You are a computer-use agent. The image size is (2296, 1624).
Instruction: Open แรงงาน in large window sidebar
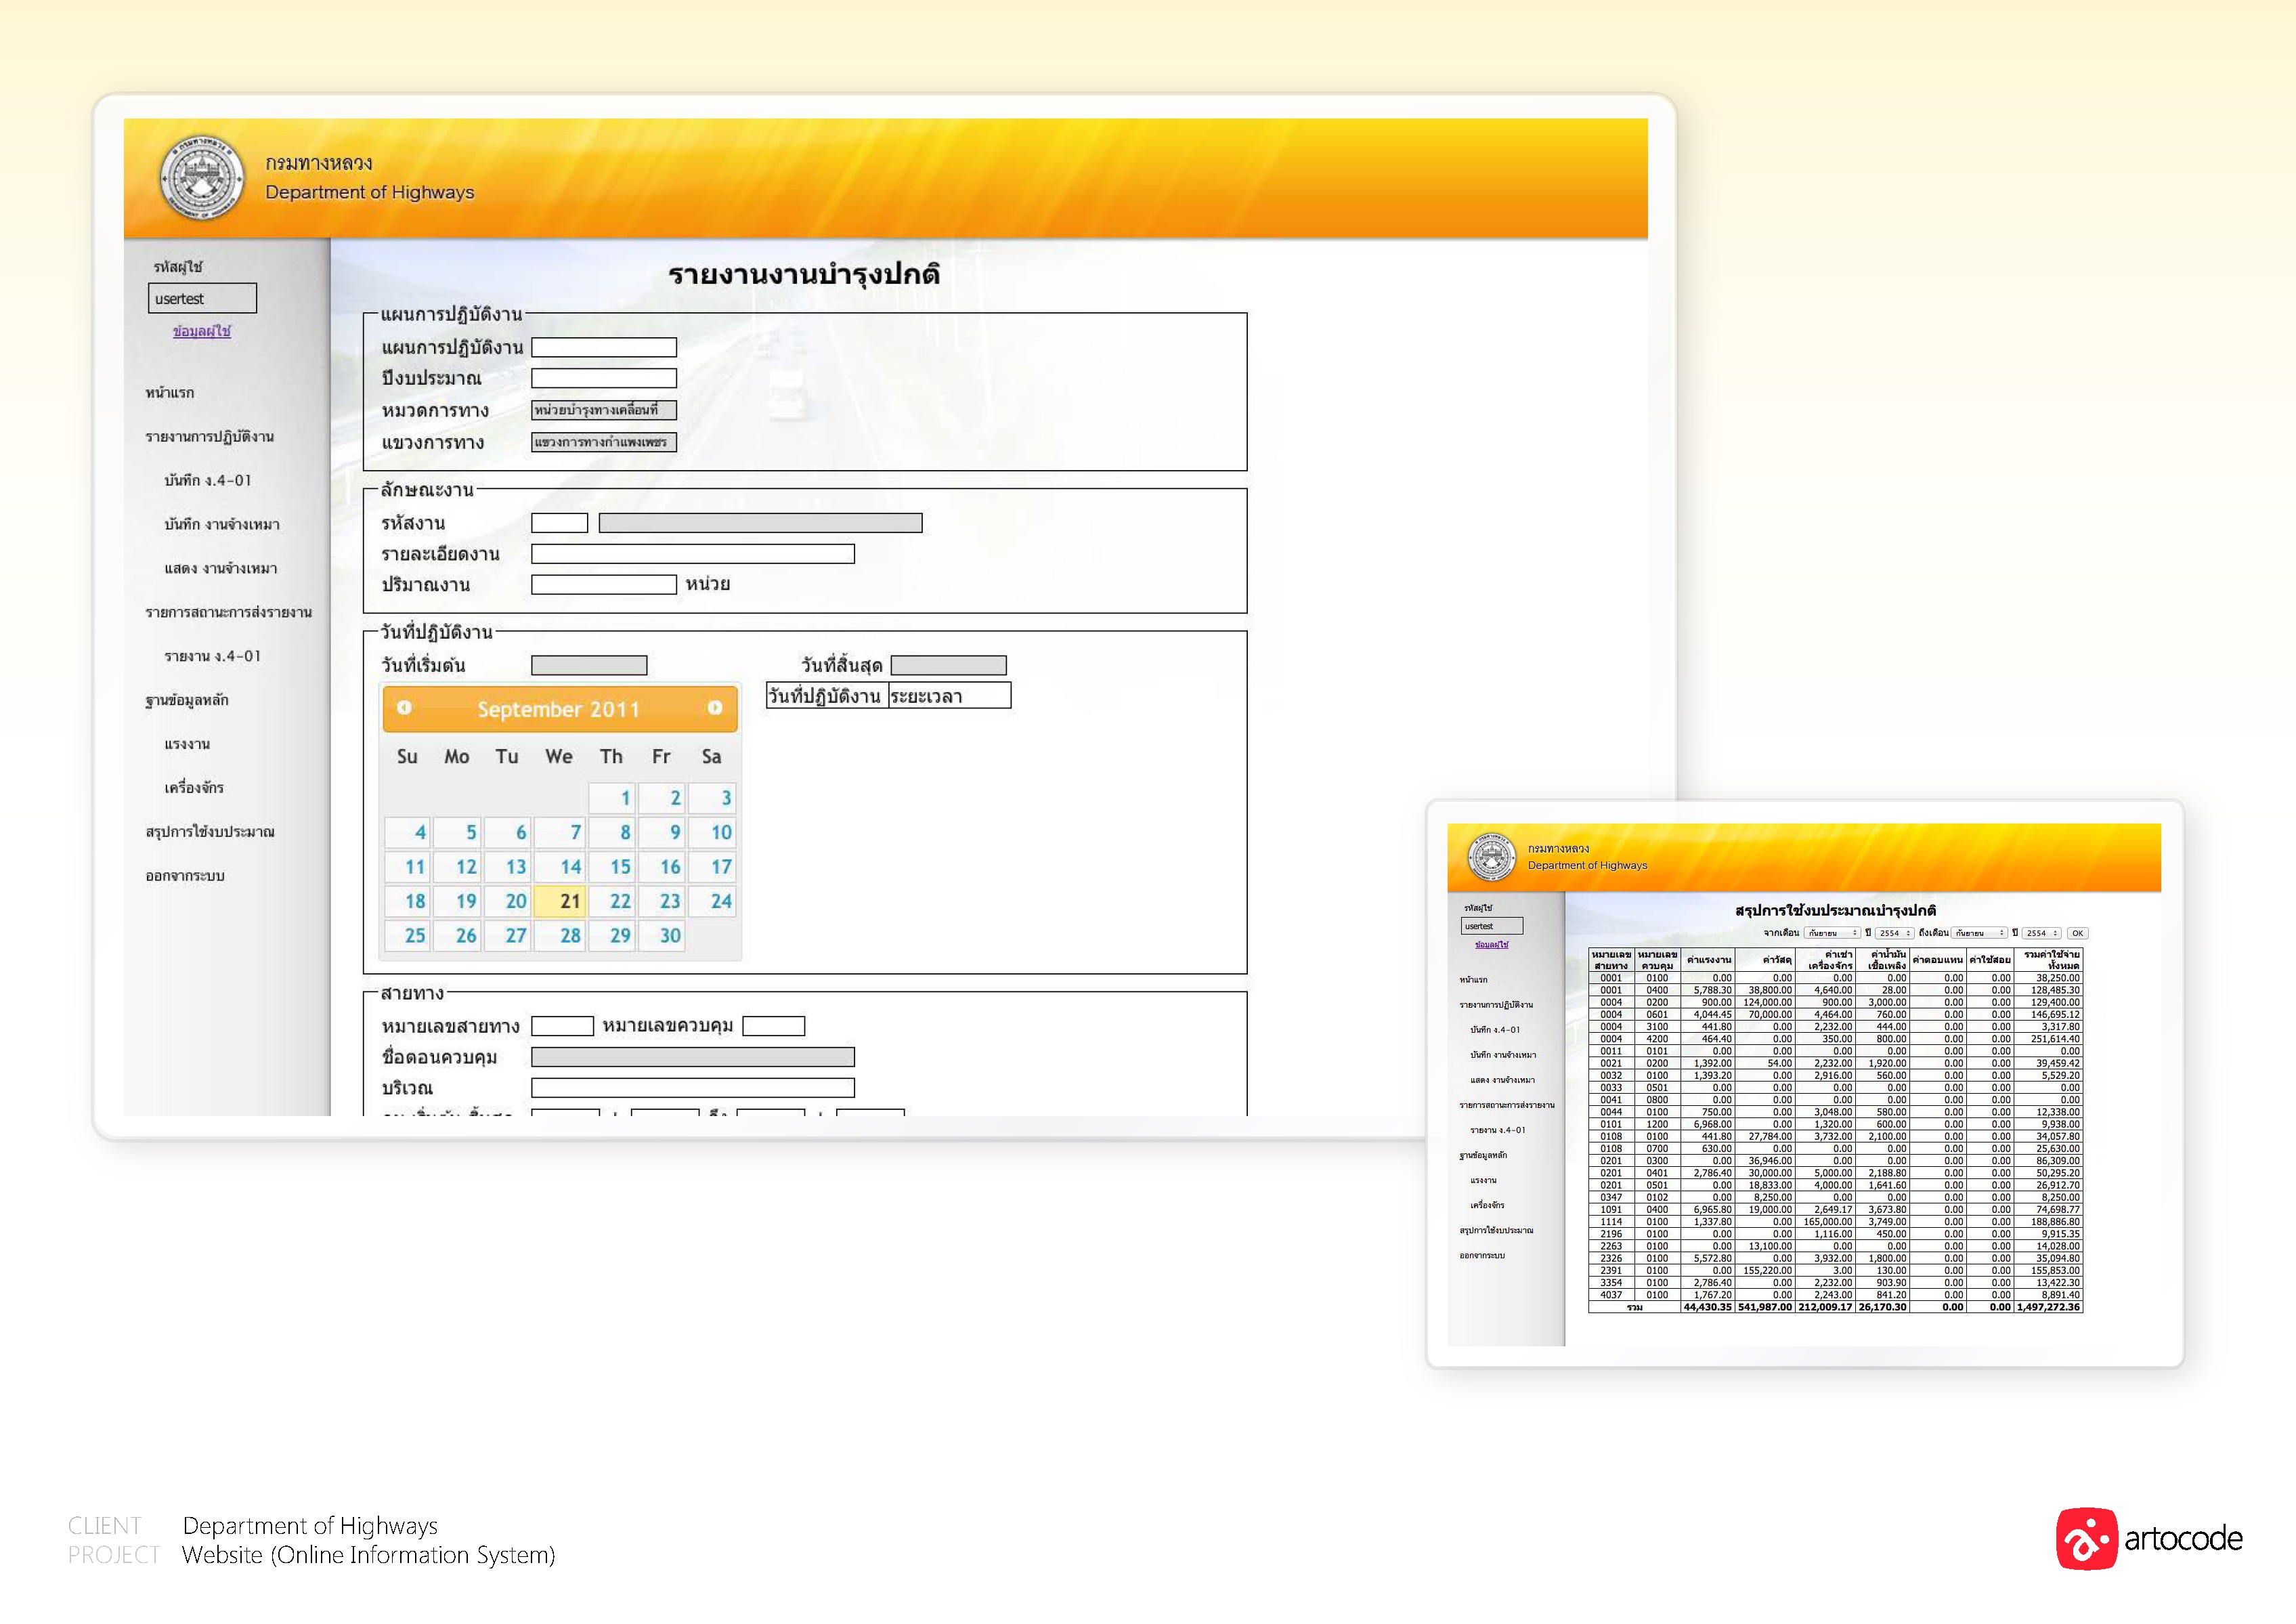click(187, 744)
